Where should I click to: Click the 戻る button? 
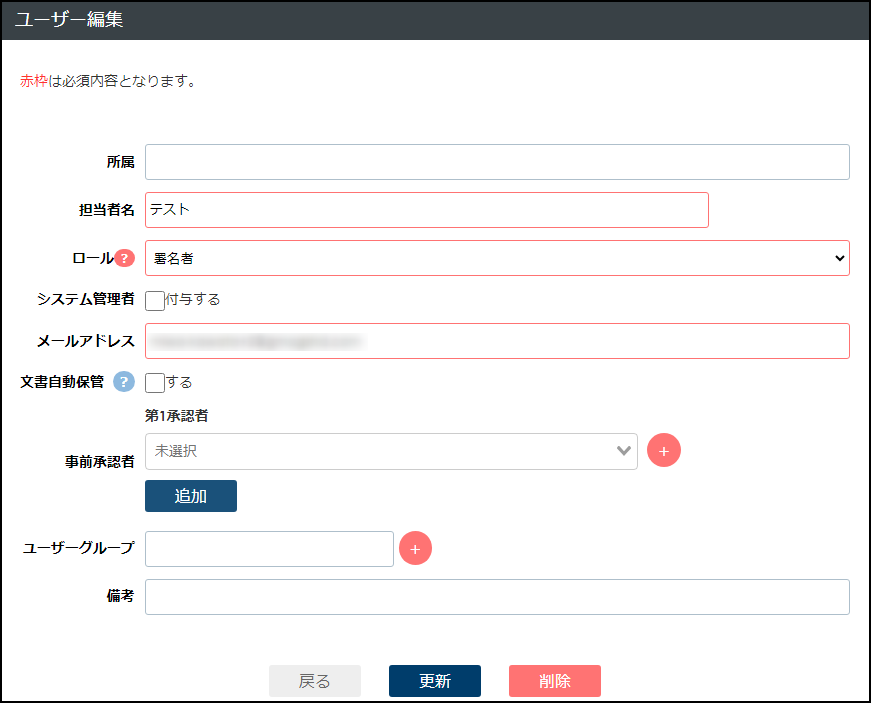pyautogui.click(x=314, y=681)
